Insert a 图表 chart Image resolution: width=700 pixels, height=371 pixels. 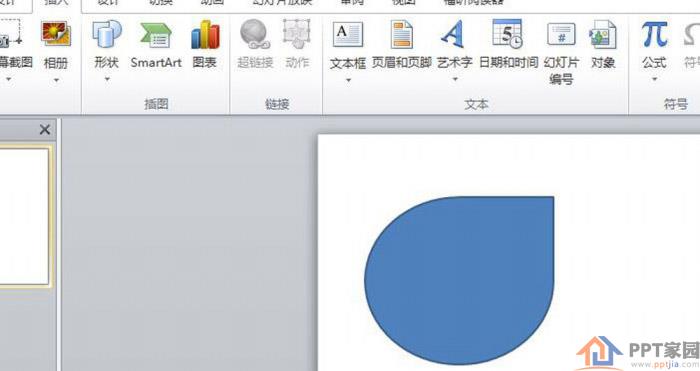(205, 44)
